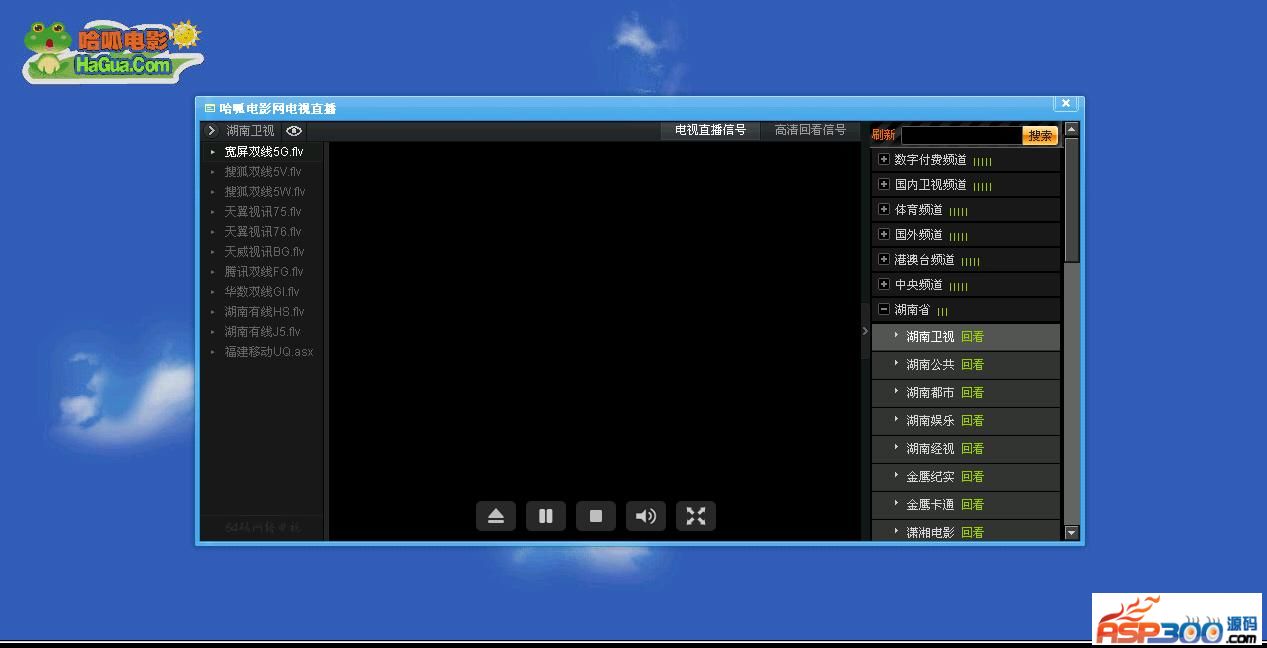The height and width of the screenshot is (648, 1267).
Task: Expand the 数字付费频道 category
Action: (x=883, y=159)
